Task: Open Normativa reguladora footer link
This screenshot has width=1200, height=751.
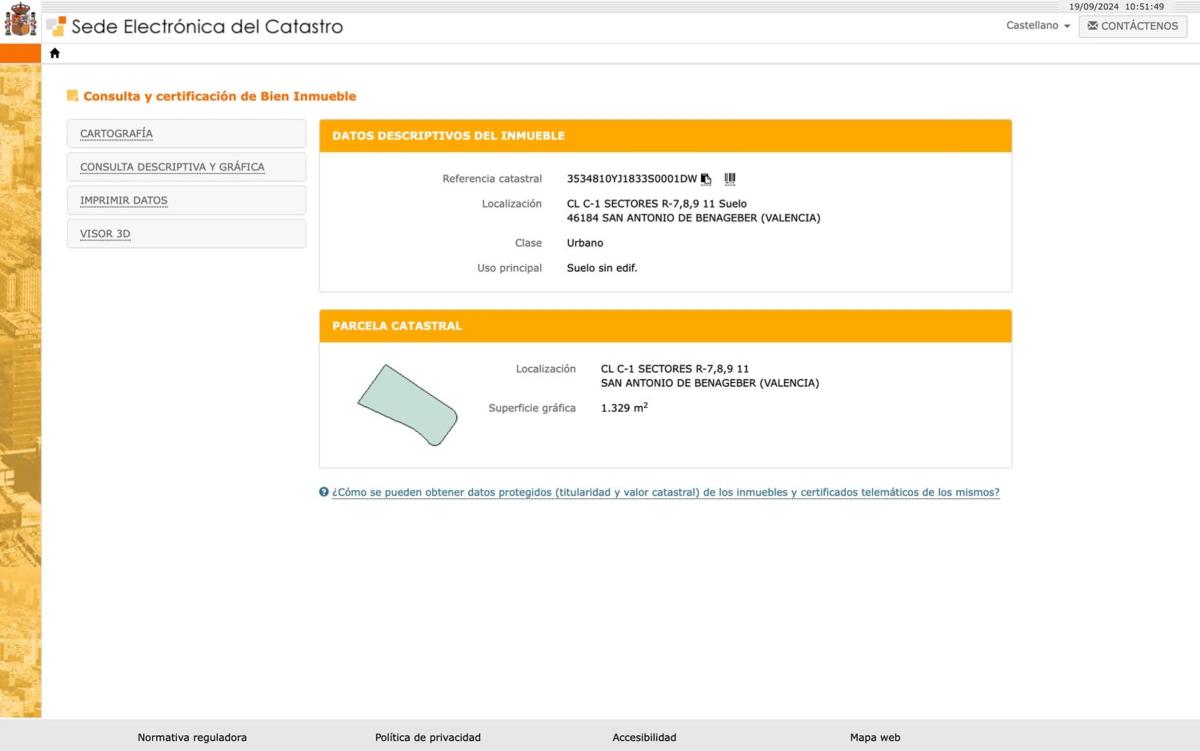Action: point(192,737)
